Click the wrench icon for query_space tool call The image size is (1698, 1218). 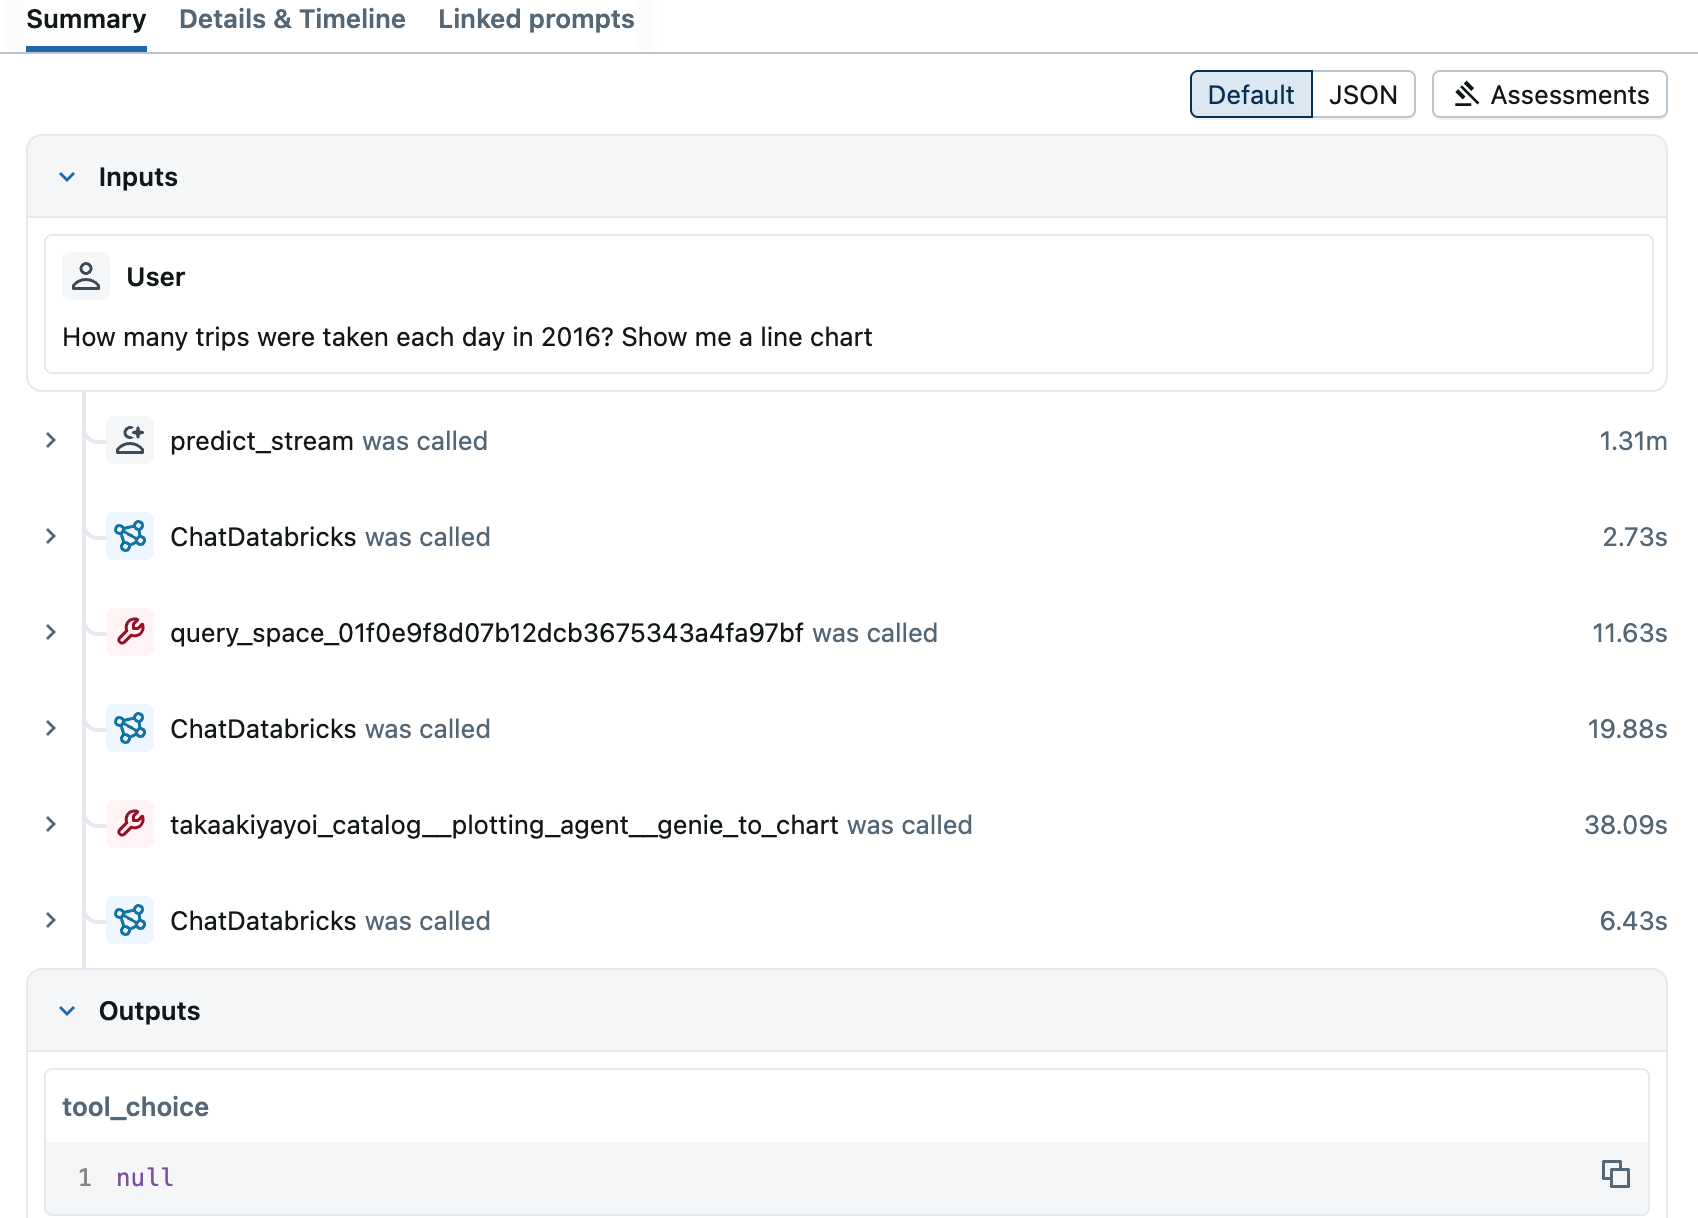[130, 633]
